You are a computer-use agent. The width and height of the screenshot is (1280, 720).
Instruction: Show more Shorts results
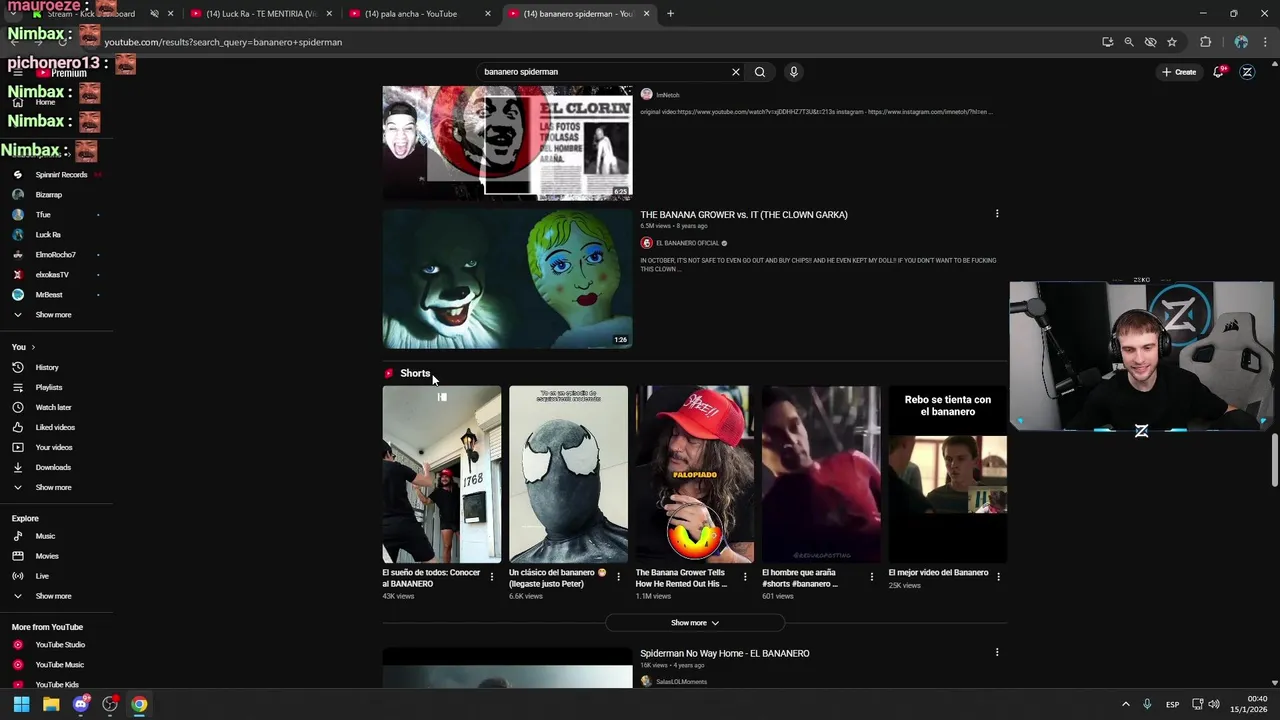(x=695, y=623)
